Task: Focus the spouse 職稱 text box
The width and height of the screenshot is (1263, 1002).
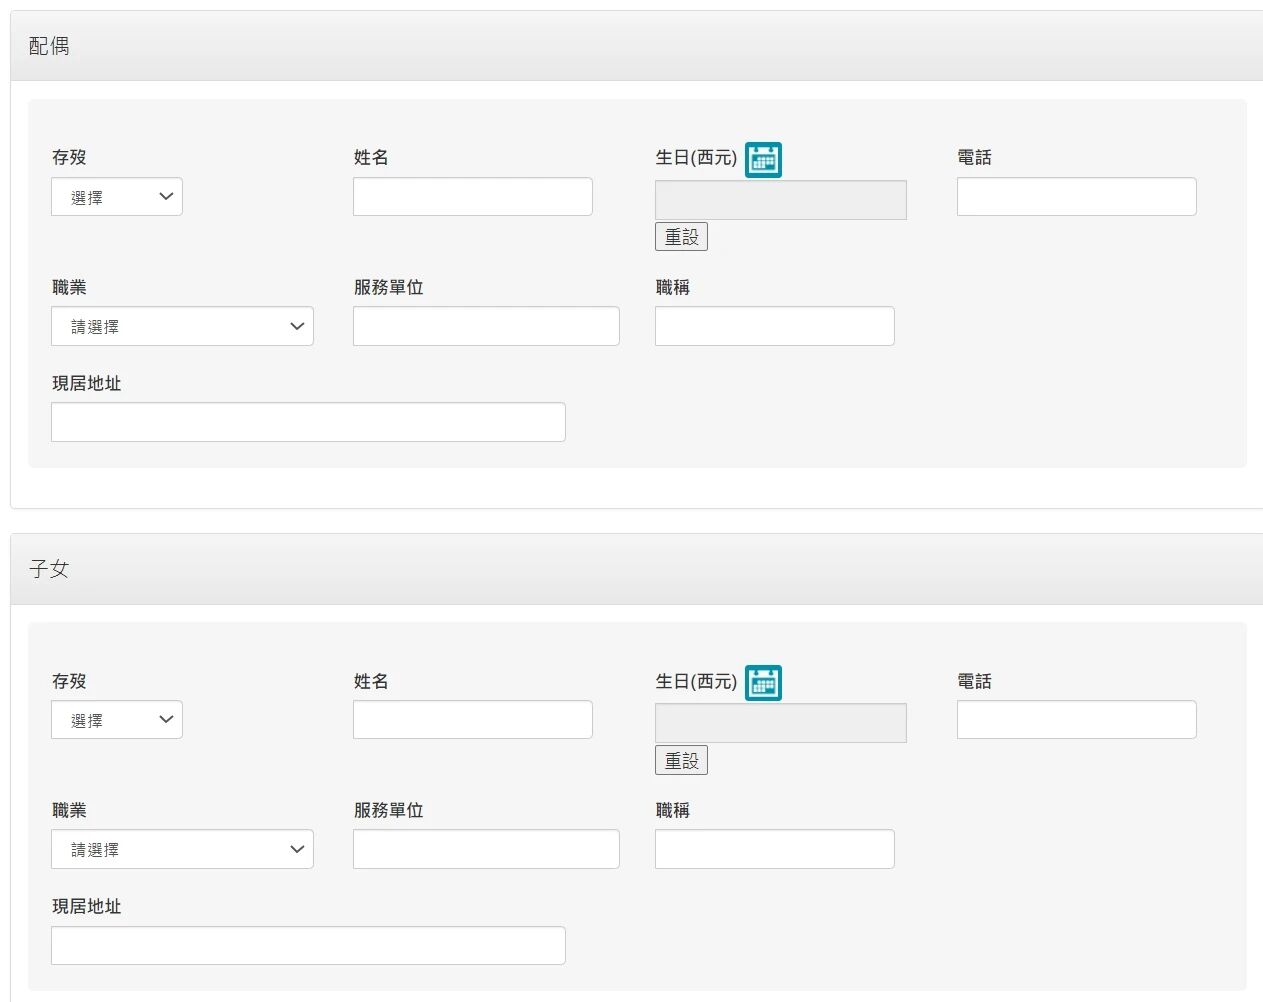Action: (774, 326)
